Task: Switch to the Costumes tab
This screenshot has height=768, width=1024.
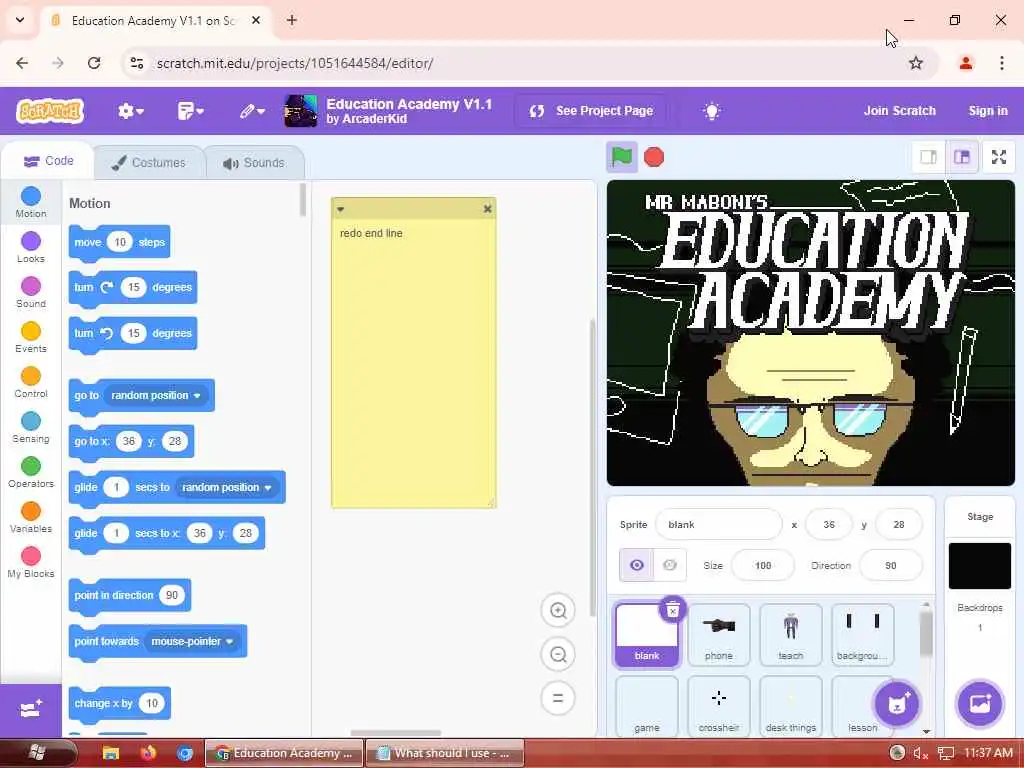Action: (x=149, y=163)
